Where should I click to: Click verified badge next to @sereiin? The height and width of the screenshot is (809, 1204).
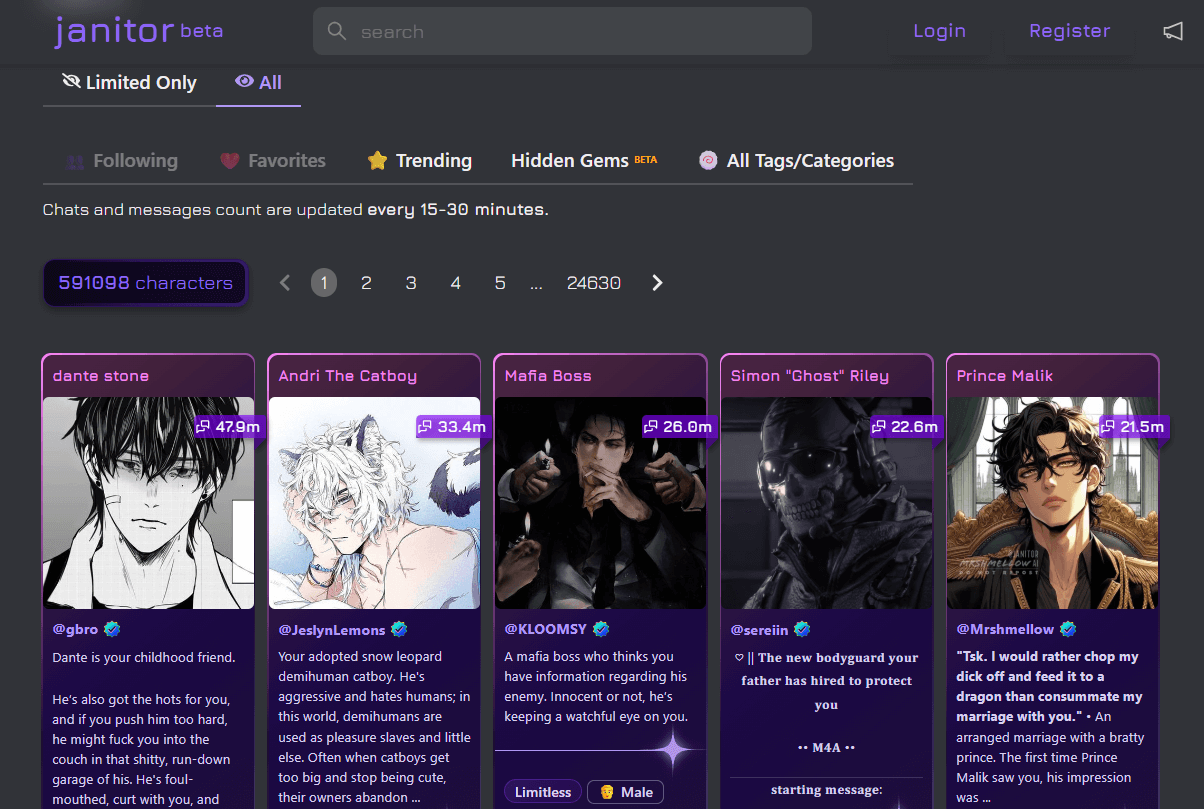coord(802,629)
